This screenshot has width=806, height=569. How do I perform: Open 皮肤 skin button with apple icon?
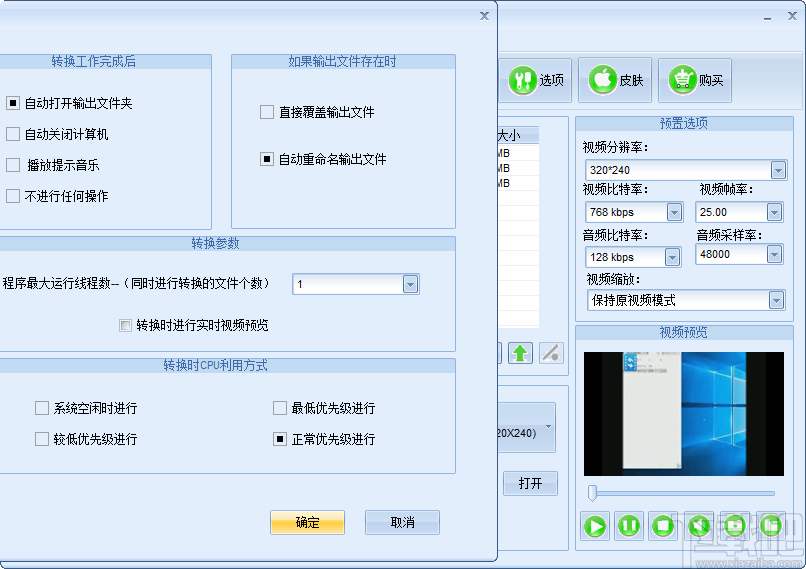[615, 80]
